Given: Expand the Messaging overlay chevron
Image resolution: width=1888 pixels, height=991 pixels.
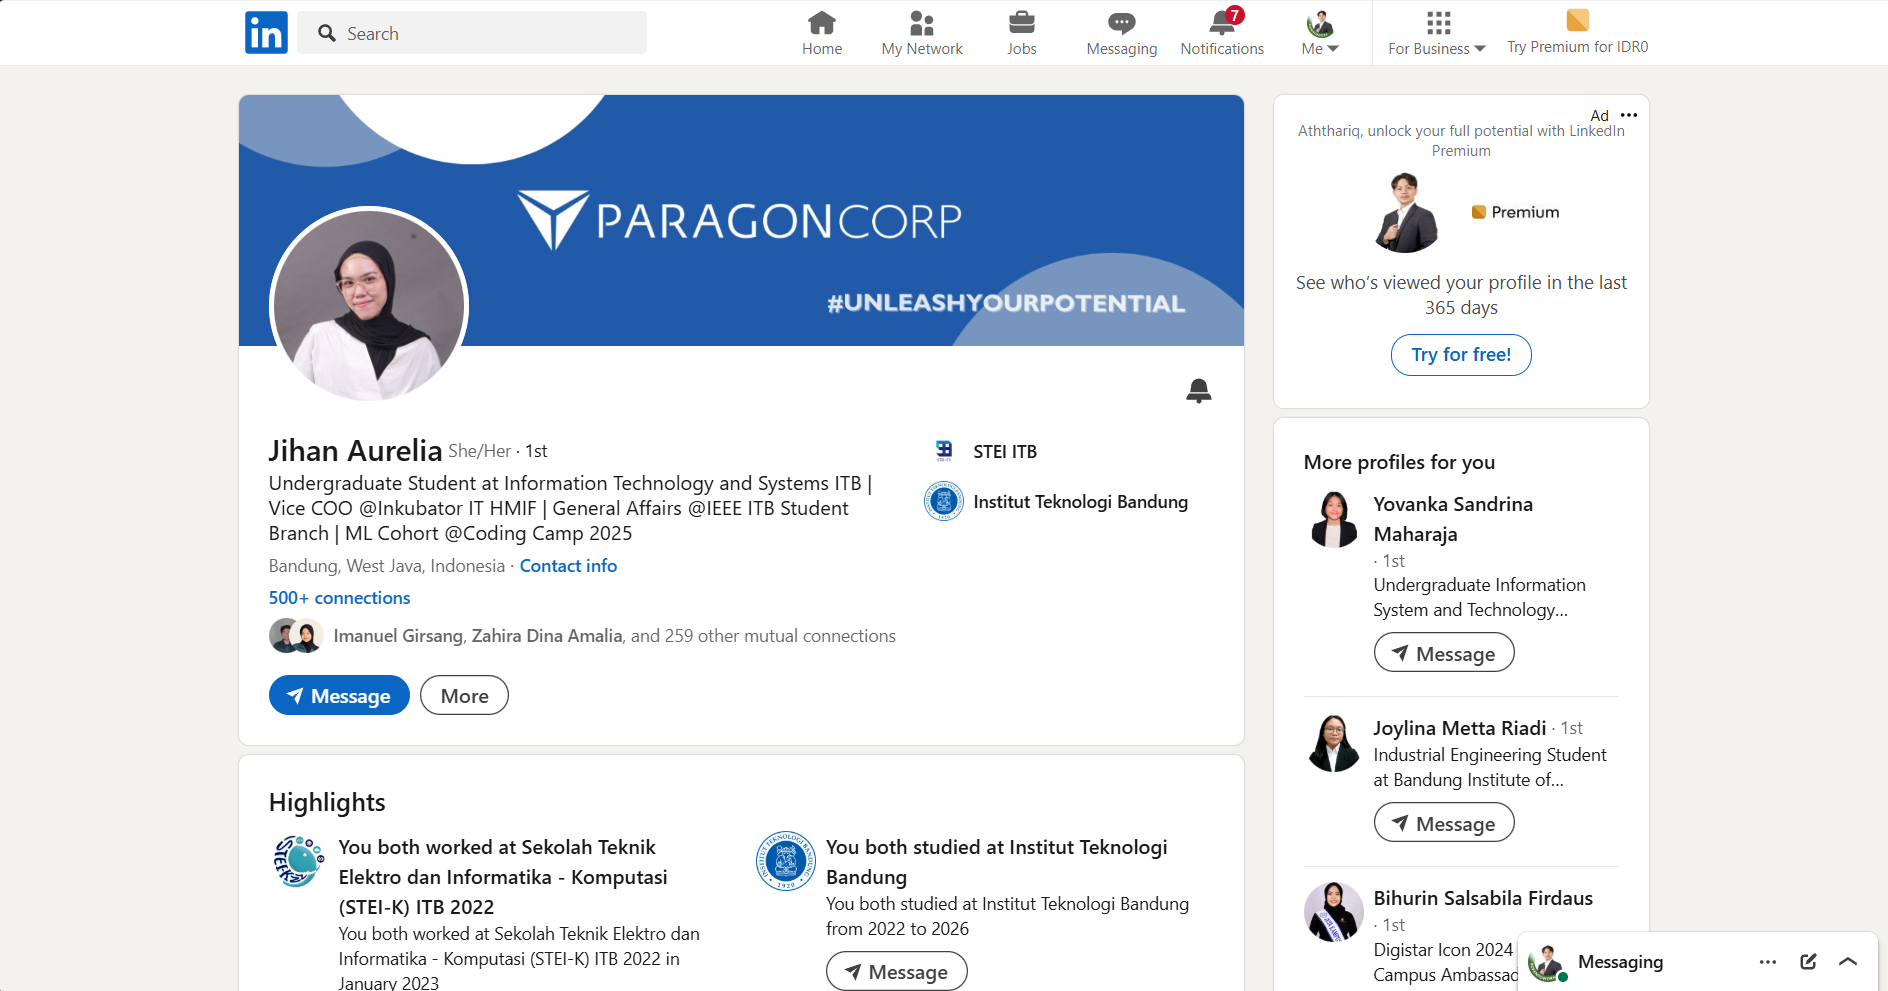Looking at the screenshot, I should (x=1848, y=961).
